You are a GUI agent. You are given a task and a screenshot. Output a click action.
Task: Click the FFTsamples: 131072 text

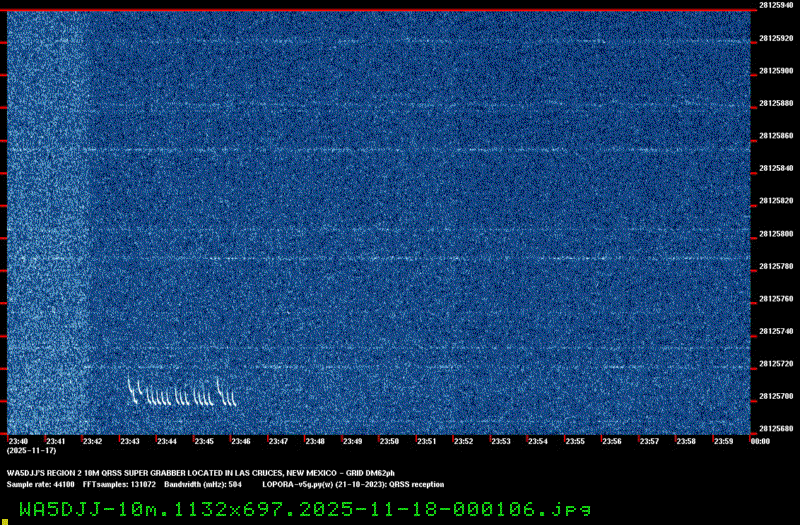point(119,485)
